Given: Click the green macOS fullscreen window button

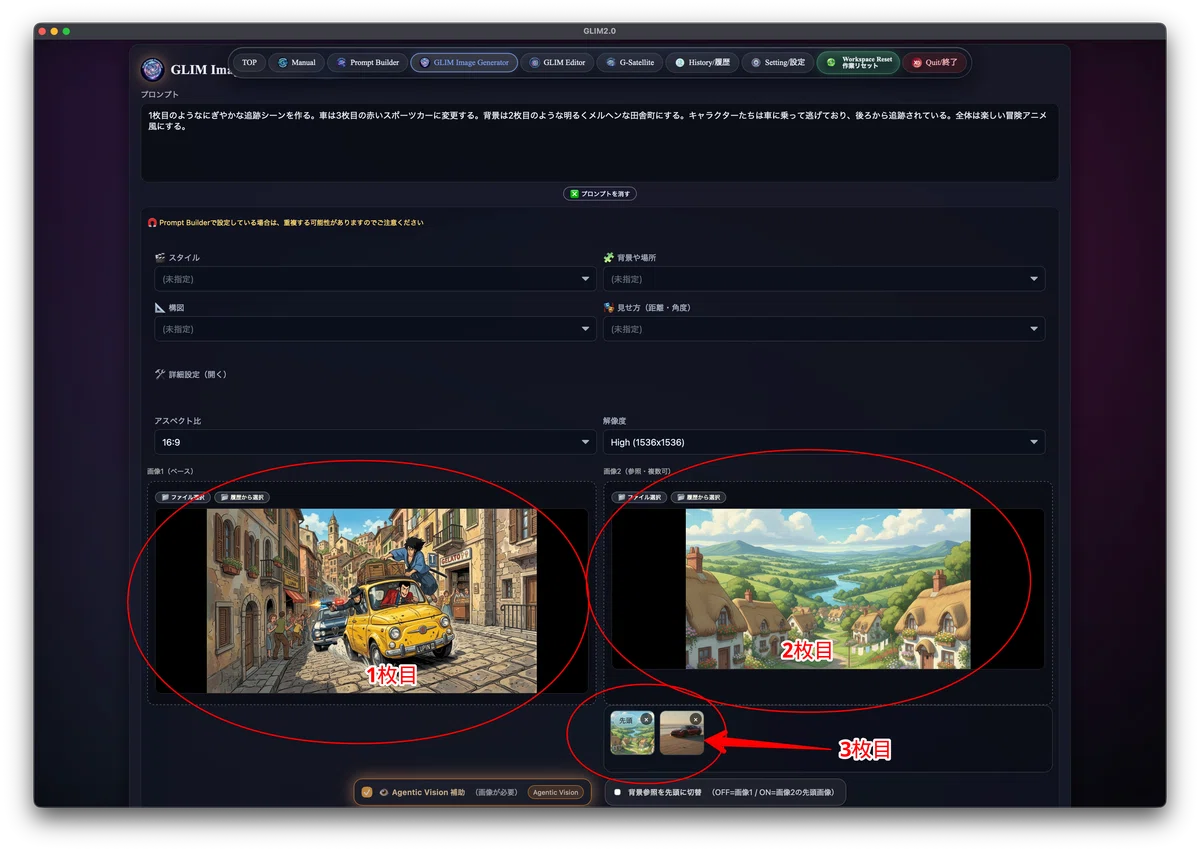Looking at the screenshot, I should (67, 31).
